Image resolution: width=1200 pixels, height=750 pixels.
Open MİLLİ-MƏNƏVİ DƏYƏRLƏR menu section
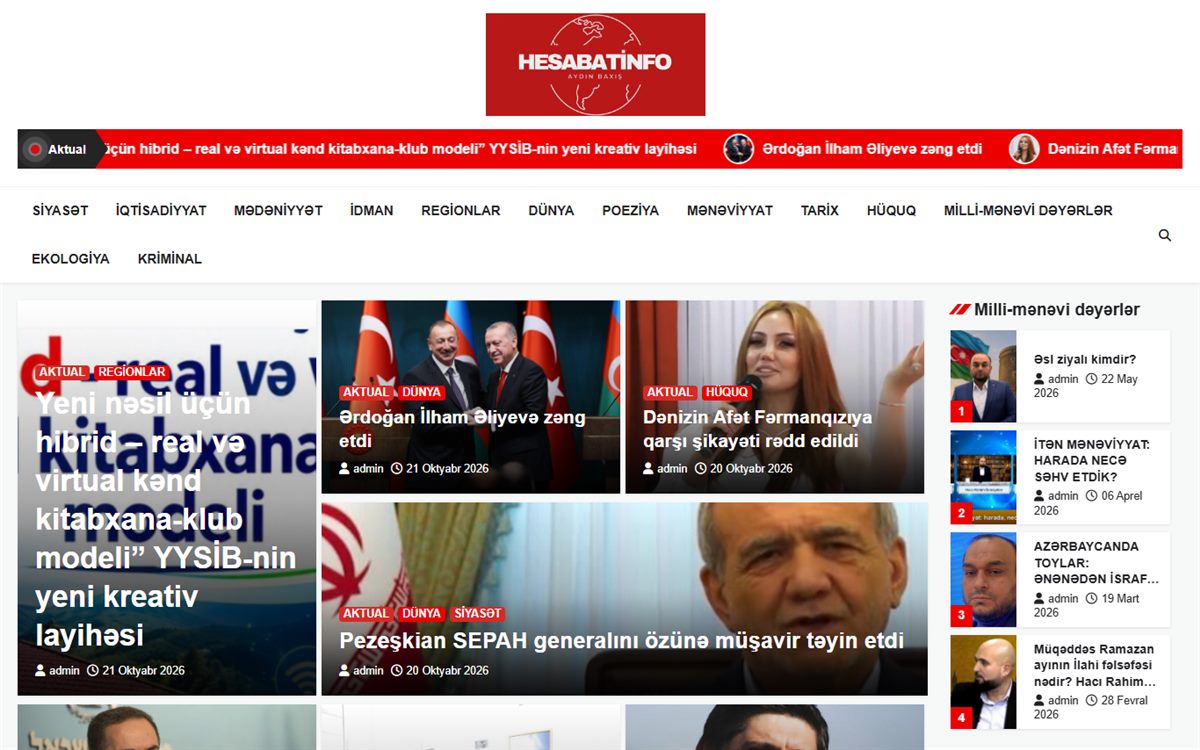point(1028,210)
